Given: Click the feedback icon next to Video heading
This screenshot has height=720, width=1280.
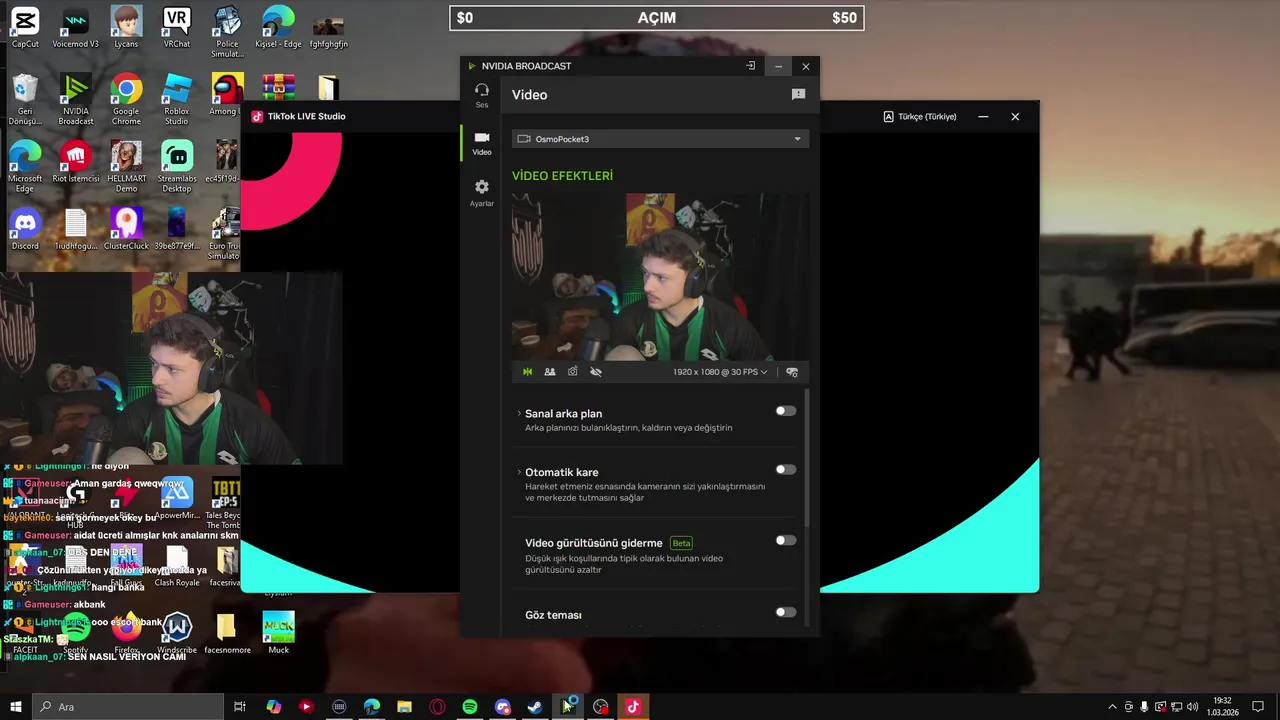Looking at the screenshot, I should point(798,94).
